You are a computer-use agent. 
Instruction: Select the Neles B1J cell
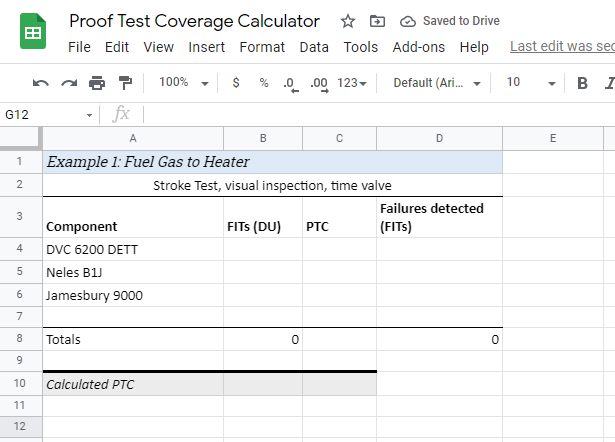(133, 272)
